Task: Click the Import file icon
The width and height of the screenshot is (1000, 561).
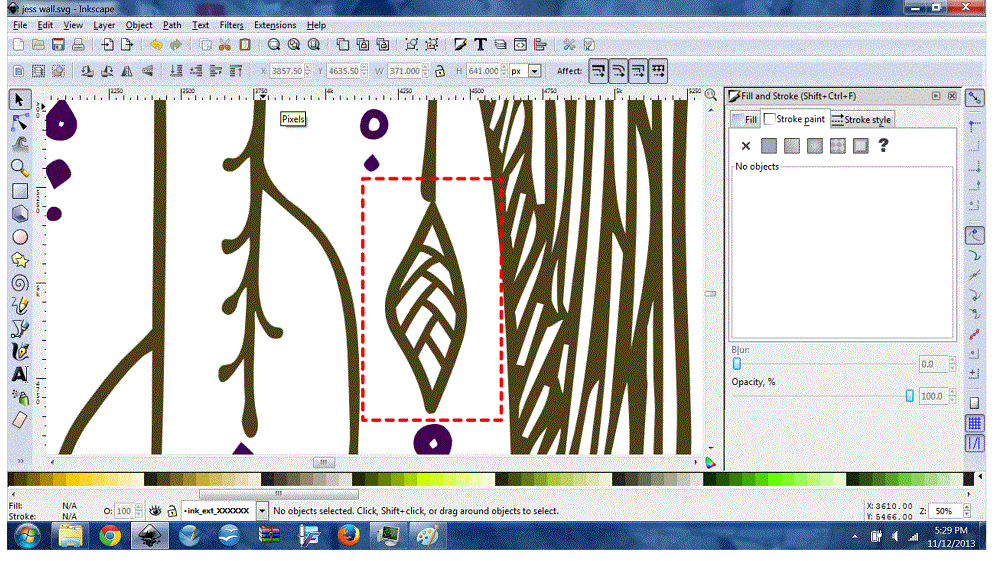Action: [x=108, y=45]
